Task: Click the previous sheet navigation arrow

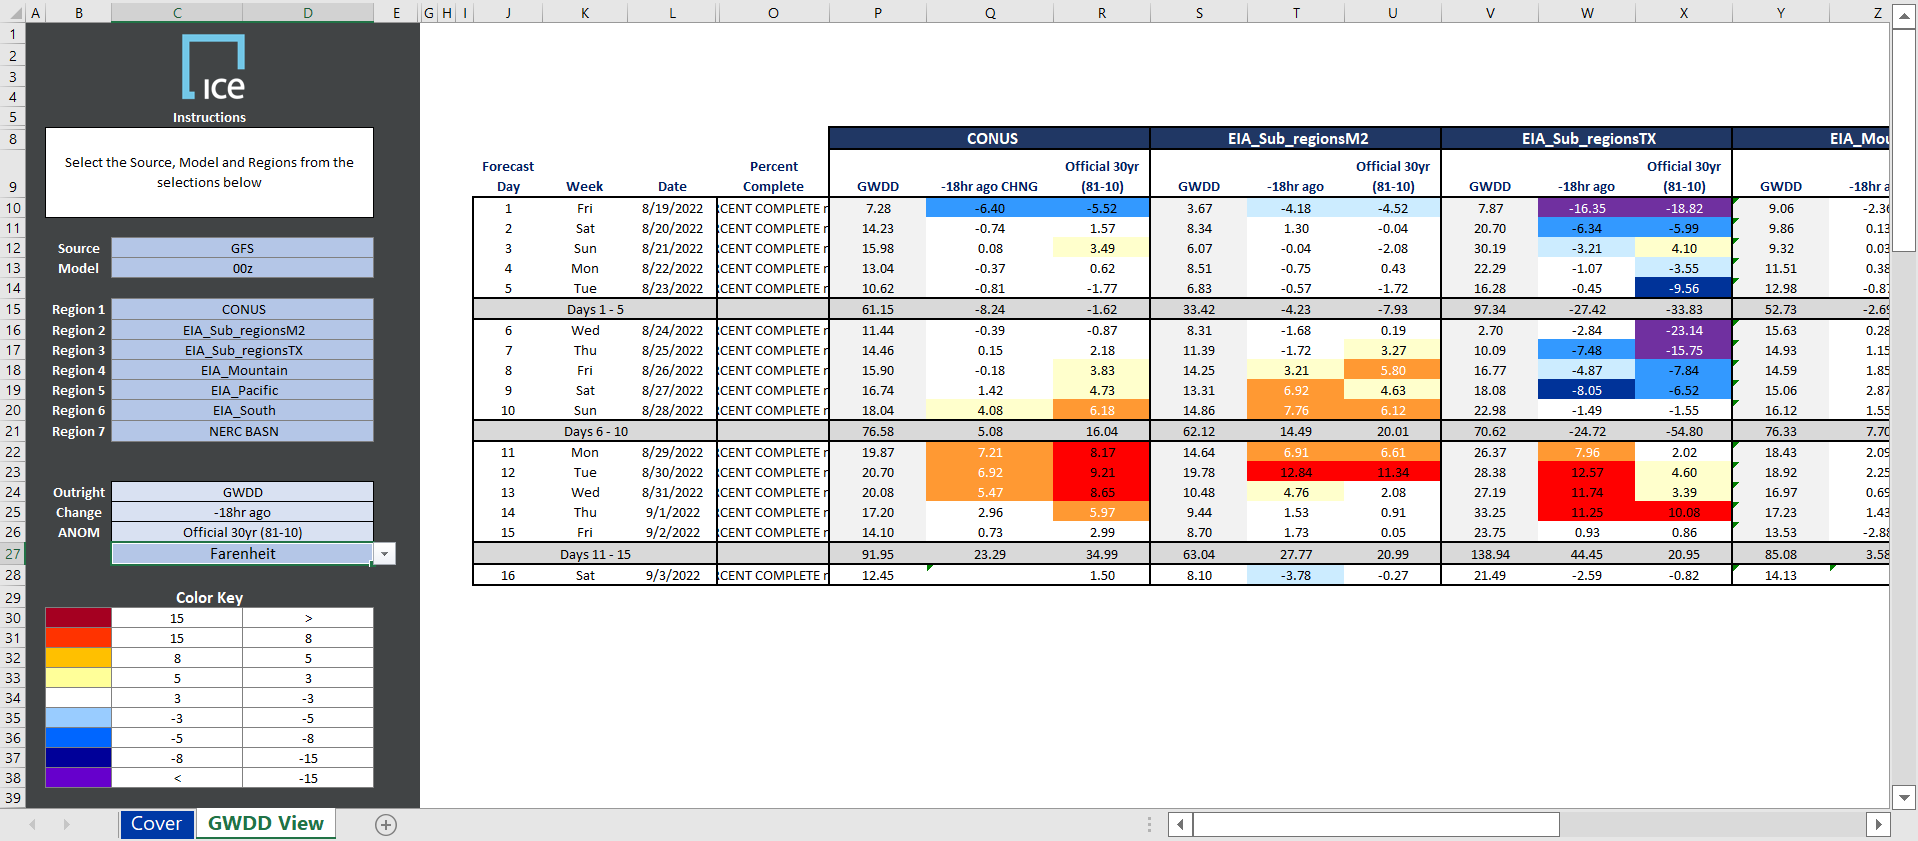Action: pyautogui.click(x=33, y=824)
